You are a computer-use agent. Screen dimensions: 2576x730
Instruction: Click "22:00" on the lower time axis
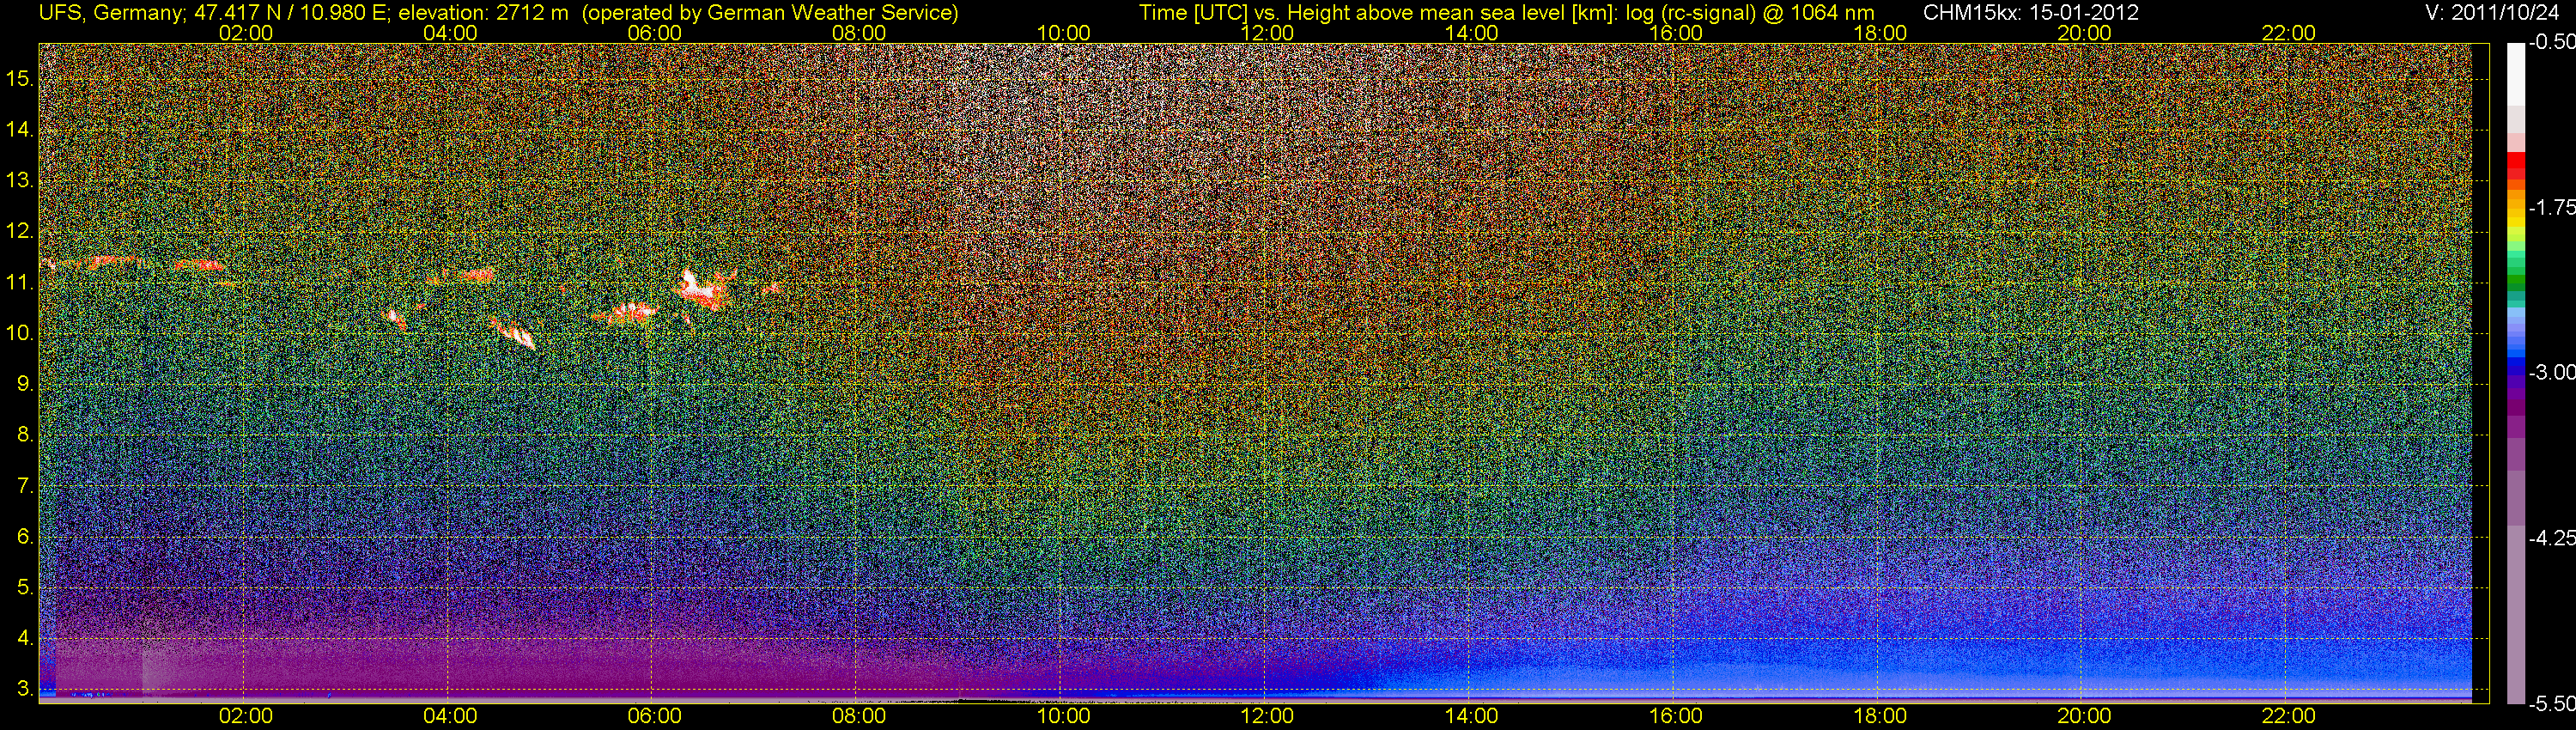click(x=2289, y=716)
